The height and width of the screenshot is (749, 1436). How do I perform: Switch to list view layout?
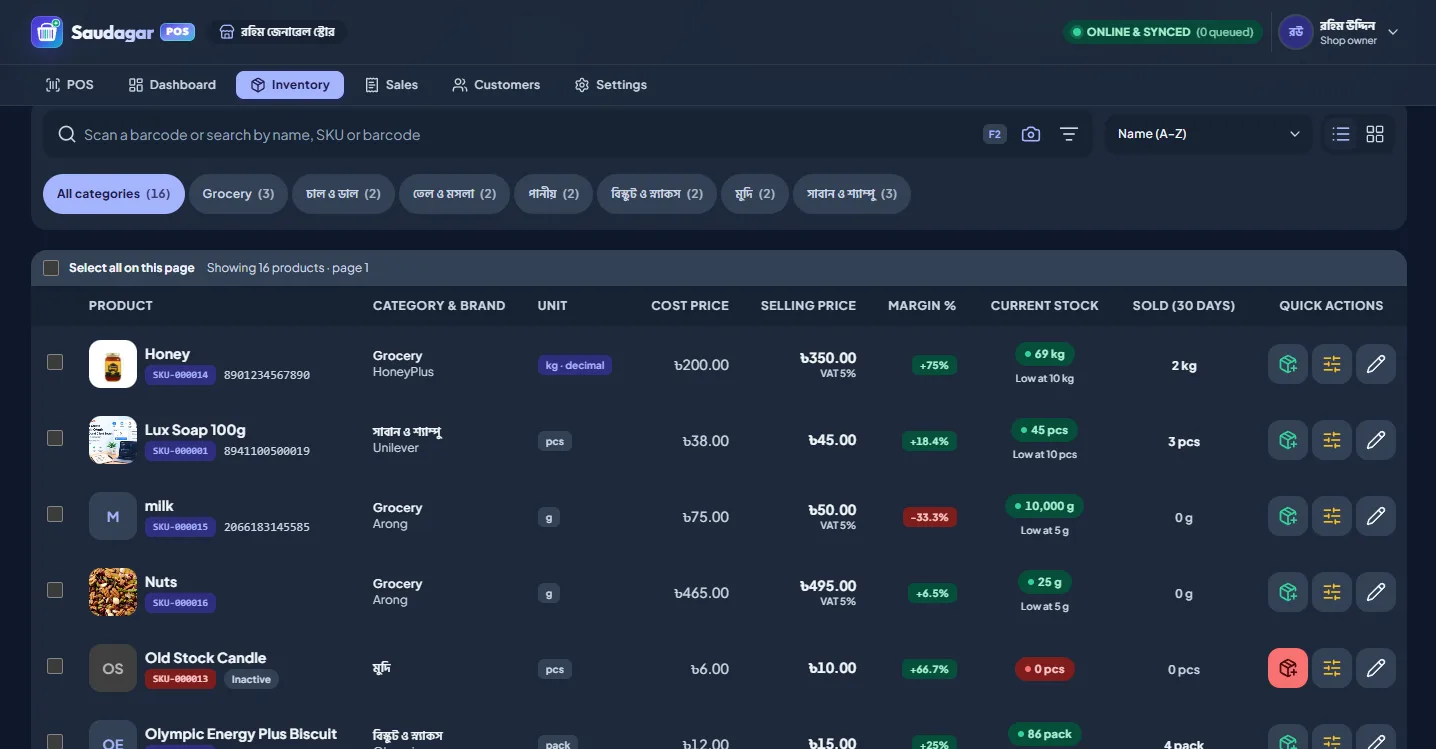1341,134
